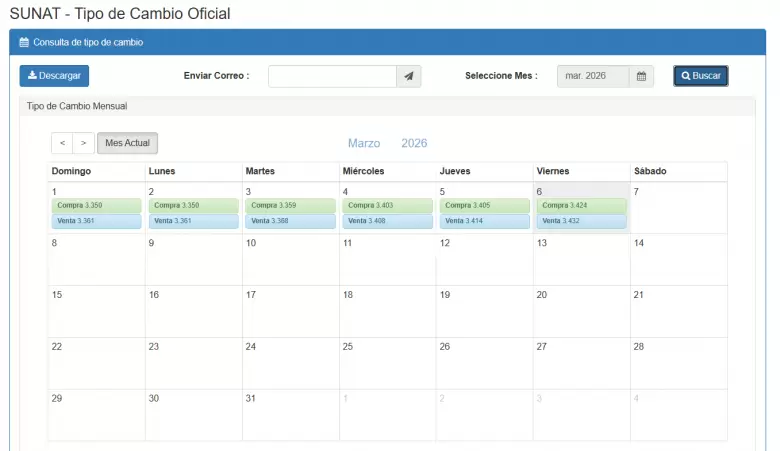
Task: Click the Descargar download button
Action: click(x=54, y=76)
